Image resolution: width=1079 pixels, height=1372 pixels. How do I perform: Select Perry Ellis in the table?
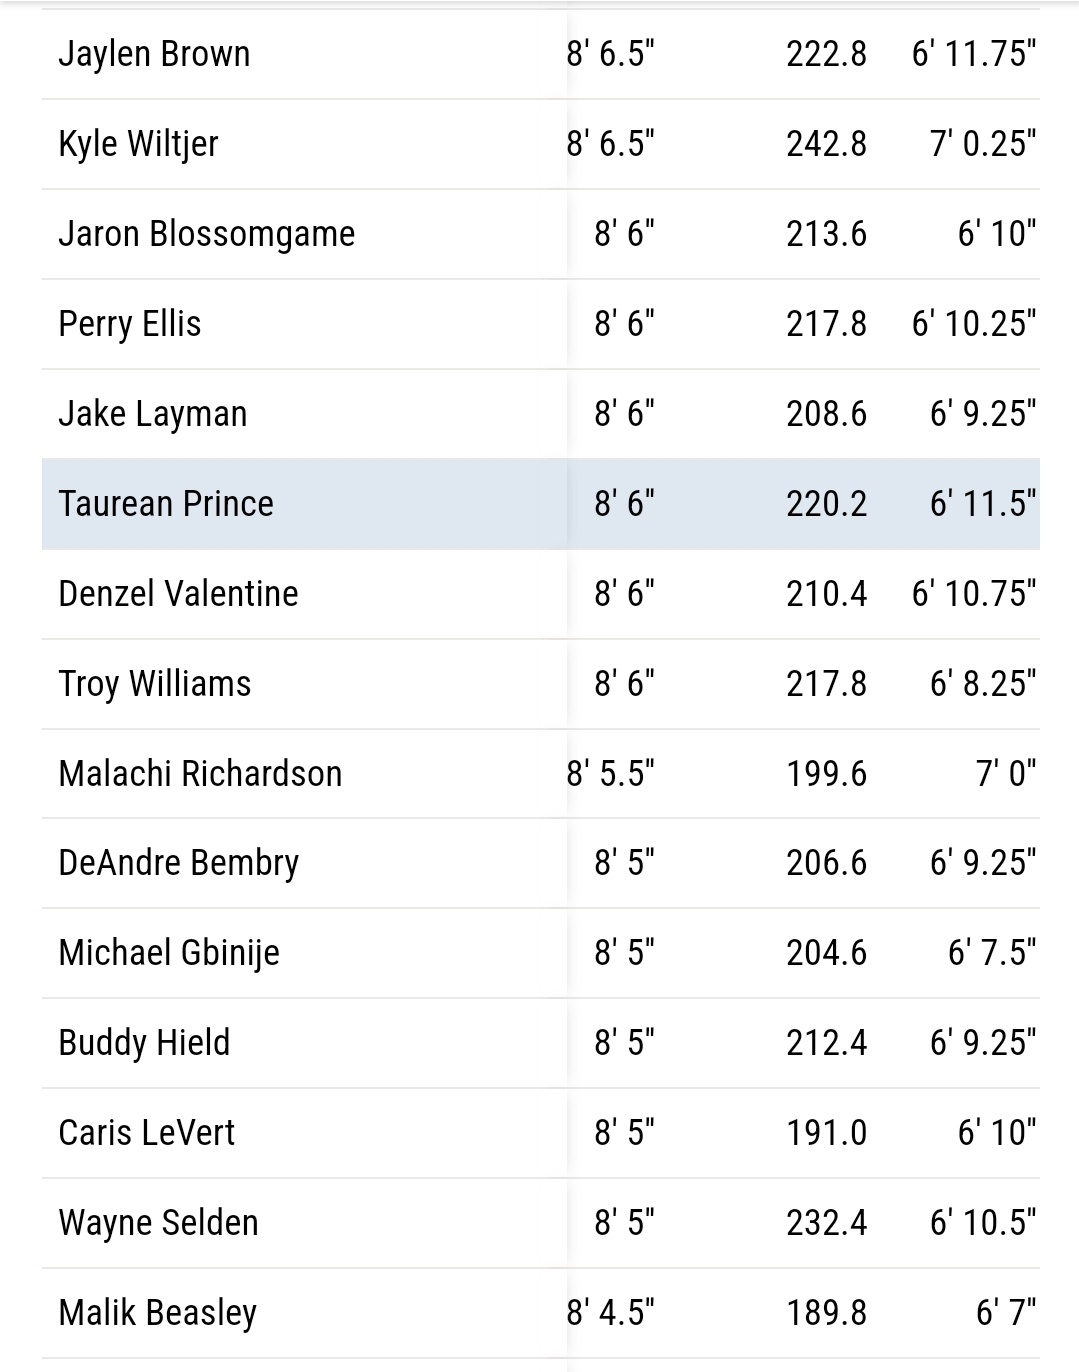pyautogui.click(x=130, y=324)
